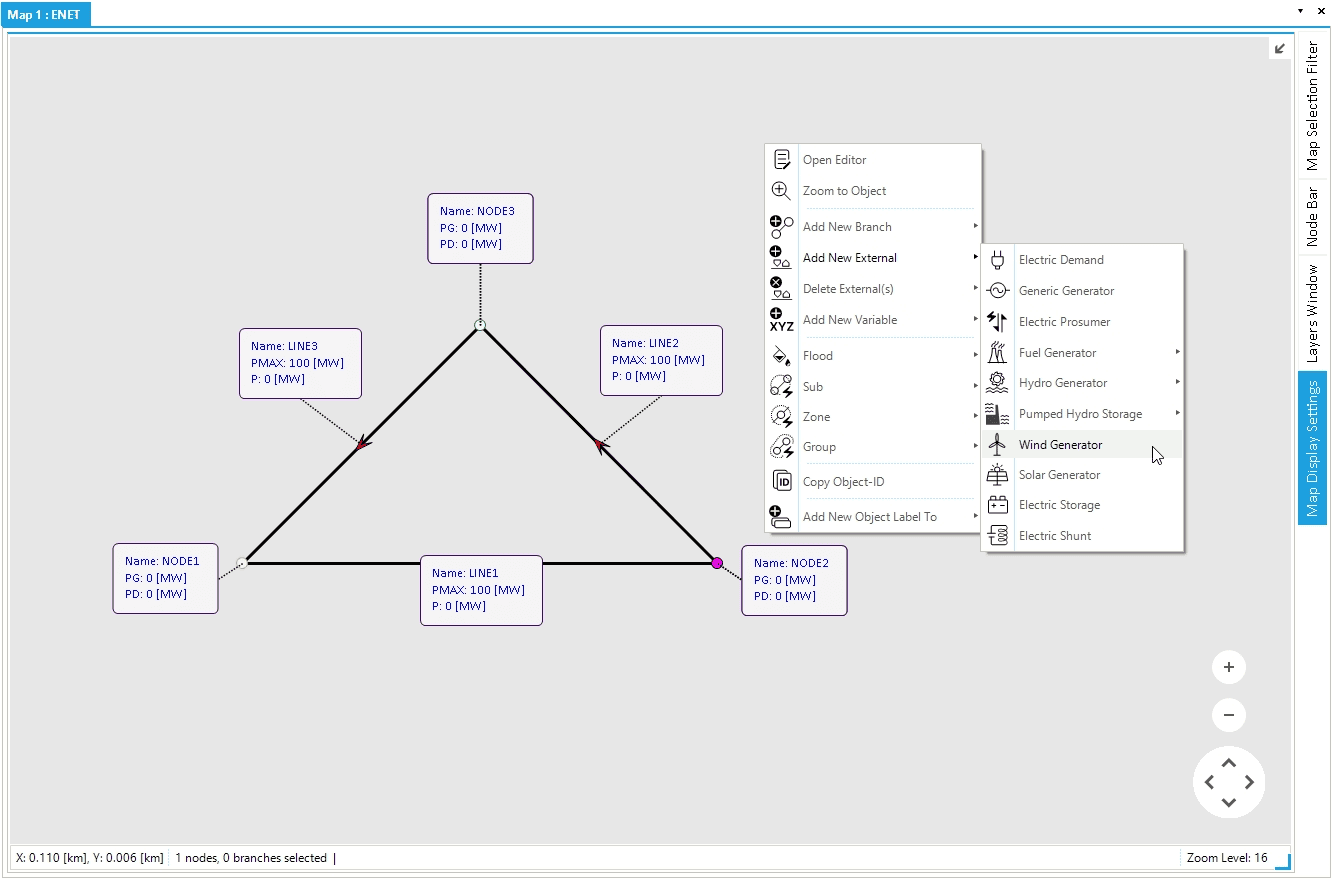Image resolution: width=1332 pixels, height=879 pixels.
Task: Click the Electric Shunt icon
Action: (x=997, y=536)
